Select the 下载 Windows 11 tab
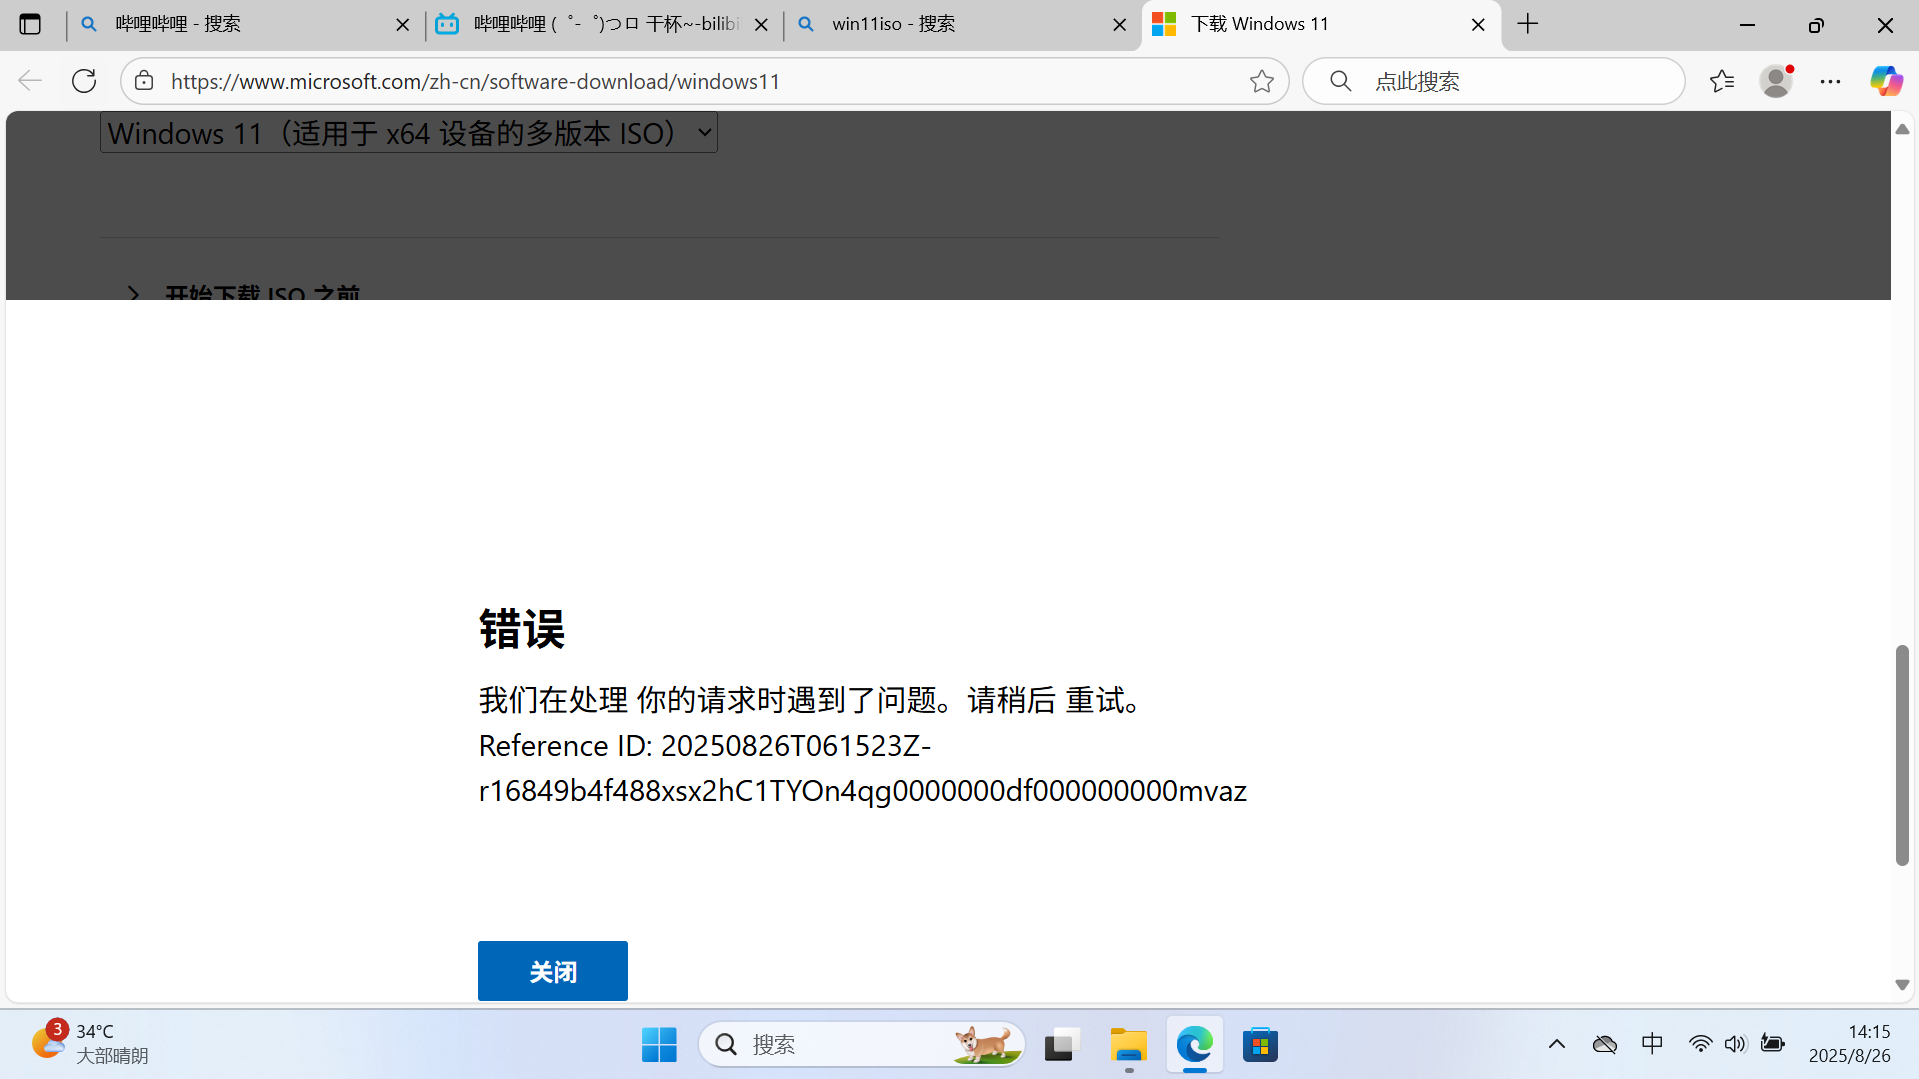 click(1320, 25)
